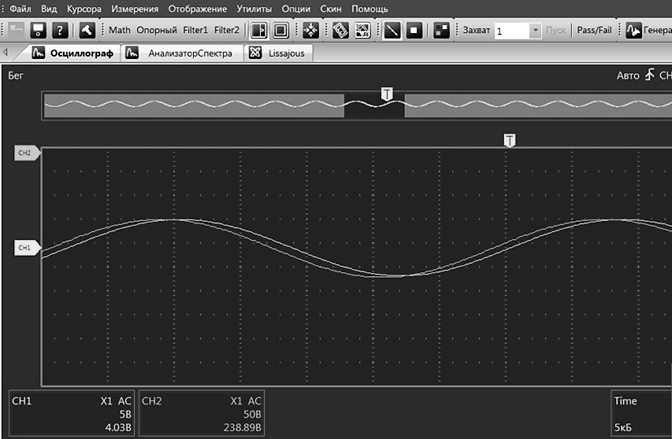Click the checkered squares toolbar icon
The width and height of the screenshot is (672, 439).
(441, 30)
